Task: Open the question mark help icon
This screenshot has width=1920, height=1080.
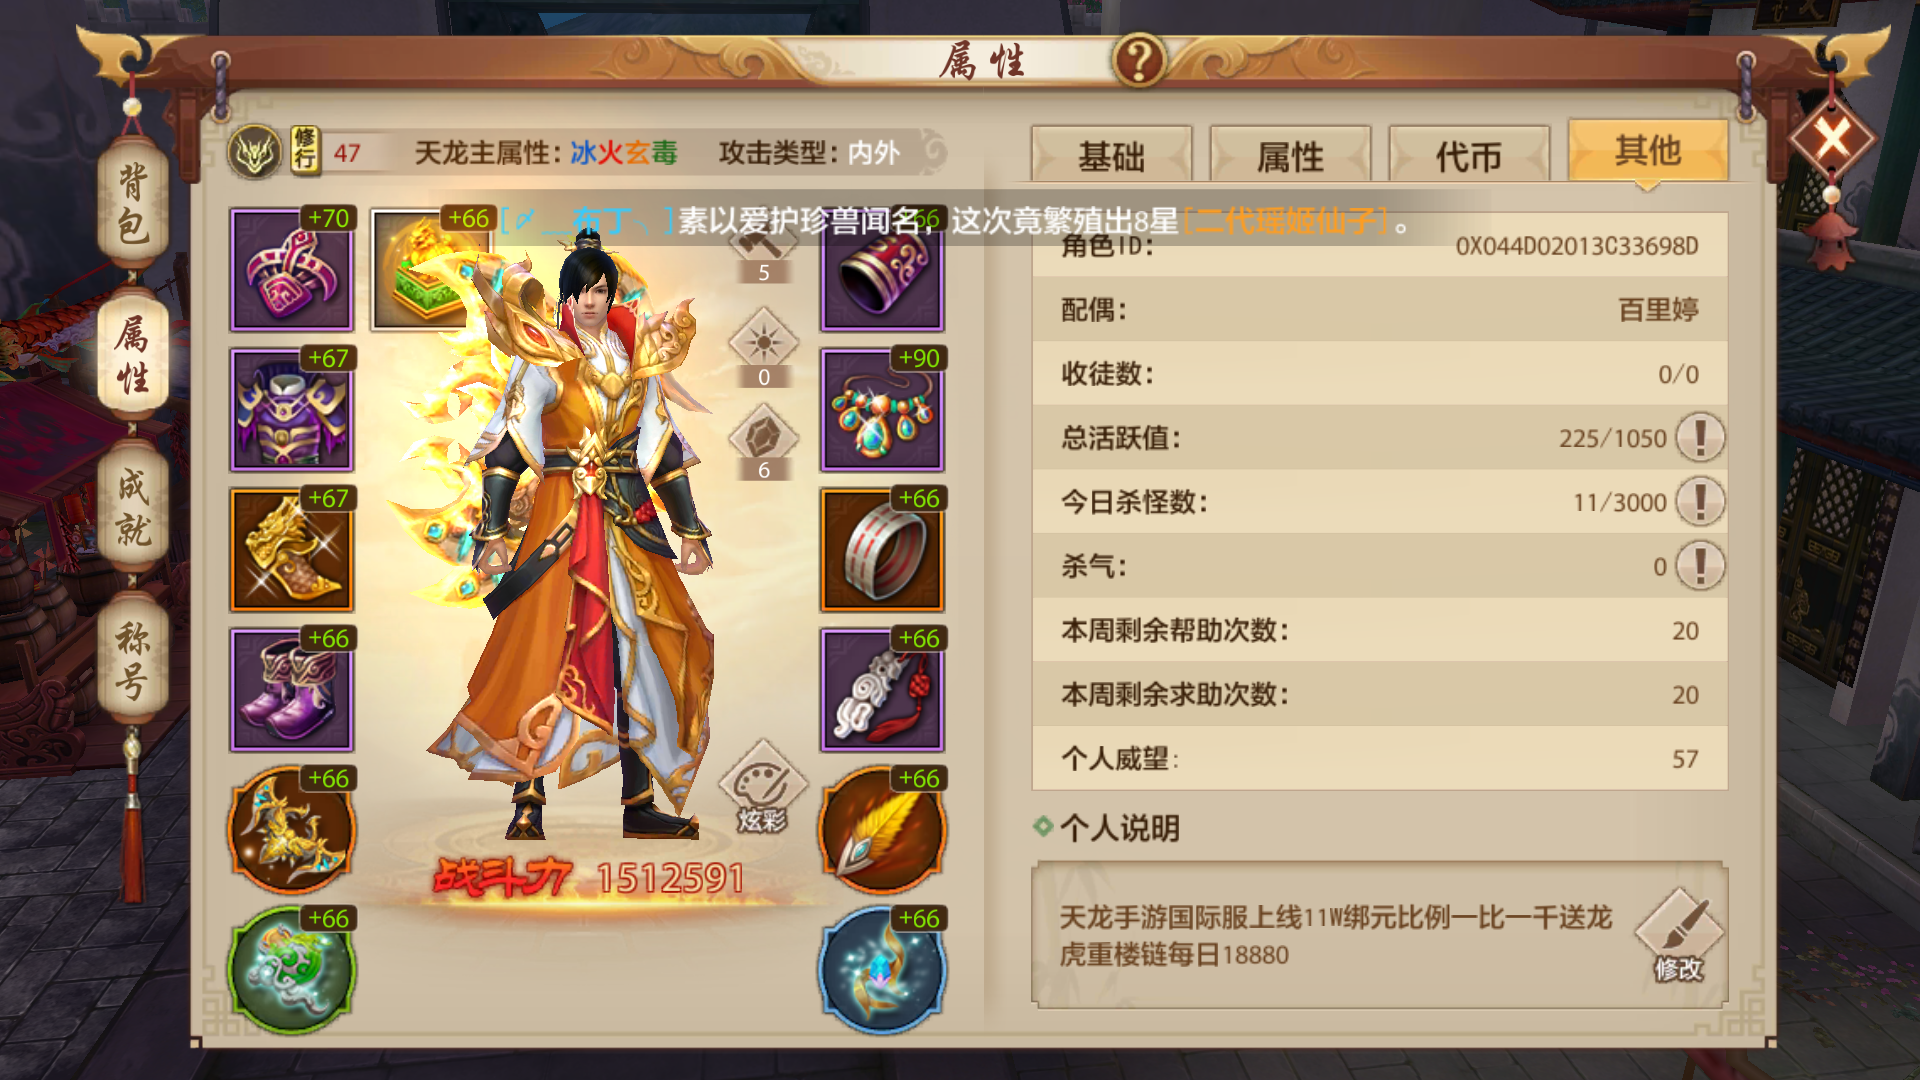Action: pyautogui.click(x=1139, y=60)
